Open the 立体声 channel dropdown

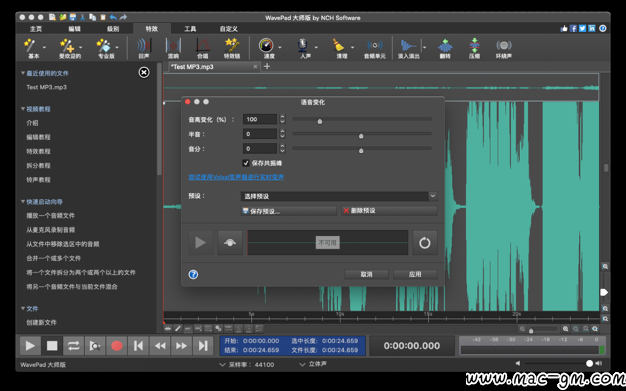point(302,364)
